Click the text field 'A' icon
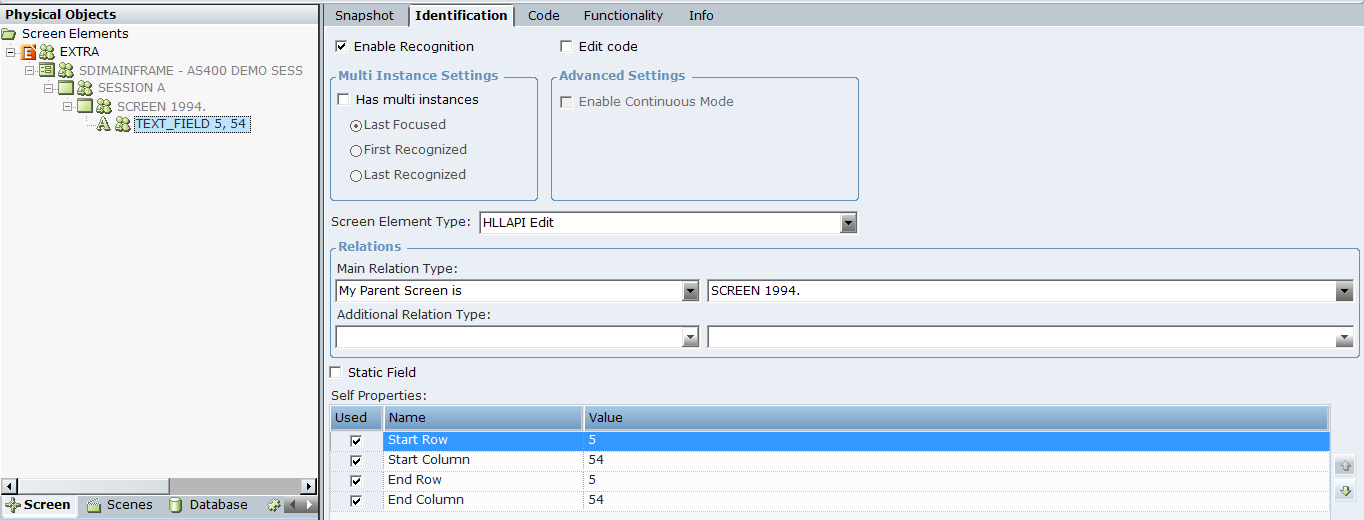 (x=103, y=124)
